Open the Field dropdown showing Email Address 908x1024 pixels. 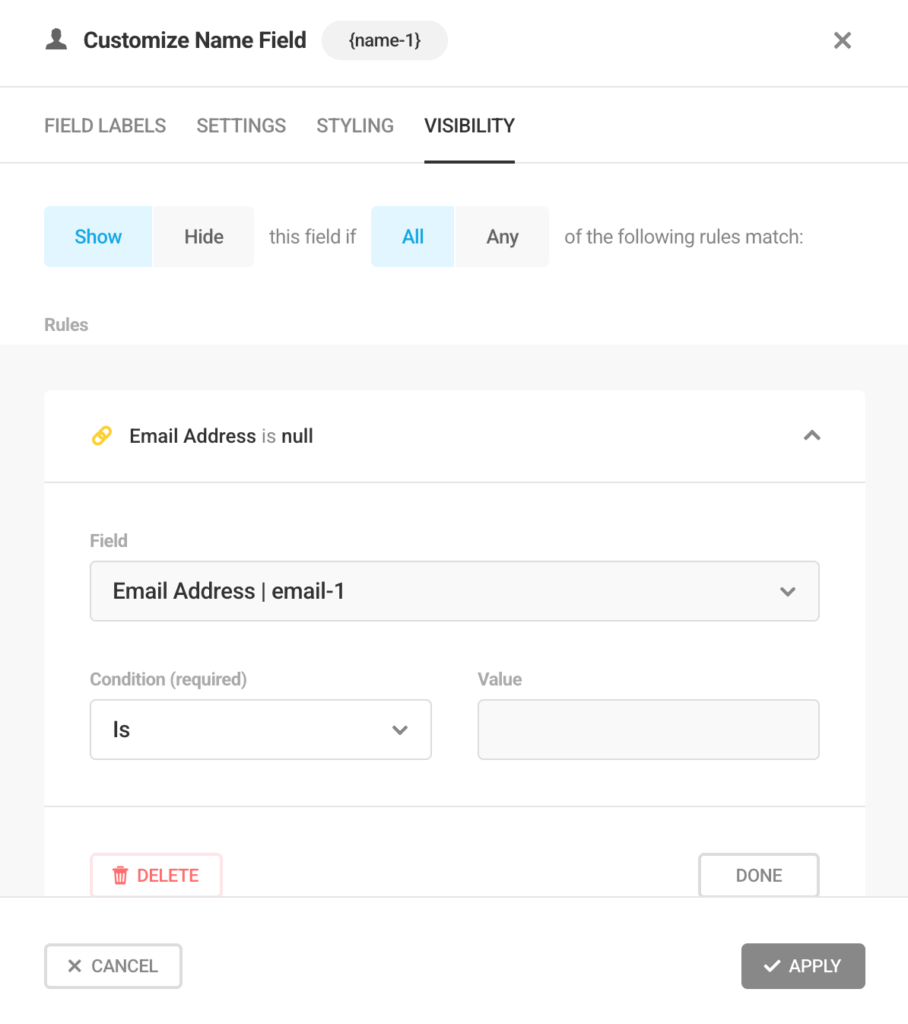(454, 591)
